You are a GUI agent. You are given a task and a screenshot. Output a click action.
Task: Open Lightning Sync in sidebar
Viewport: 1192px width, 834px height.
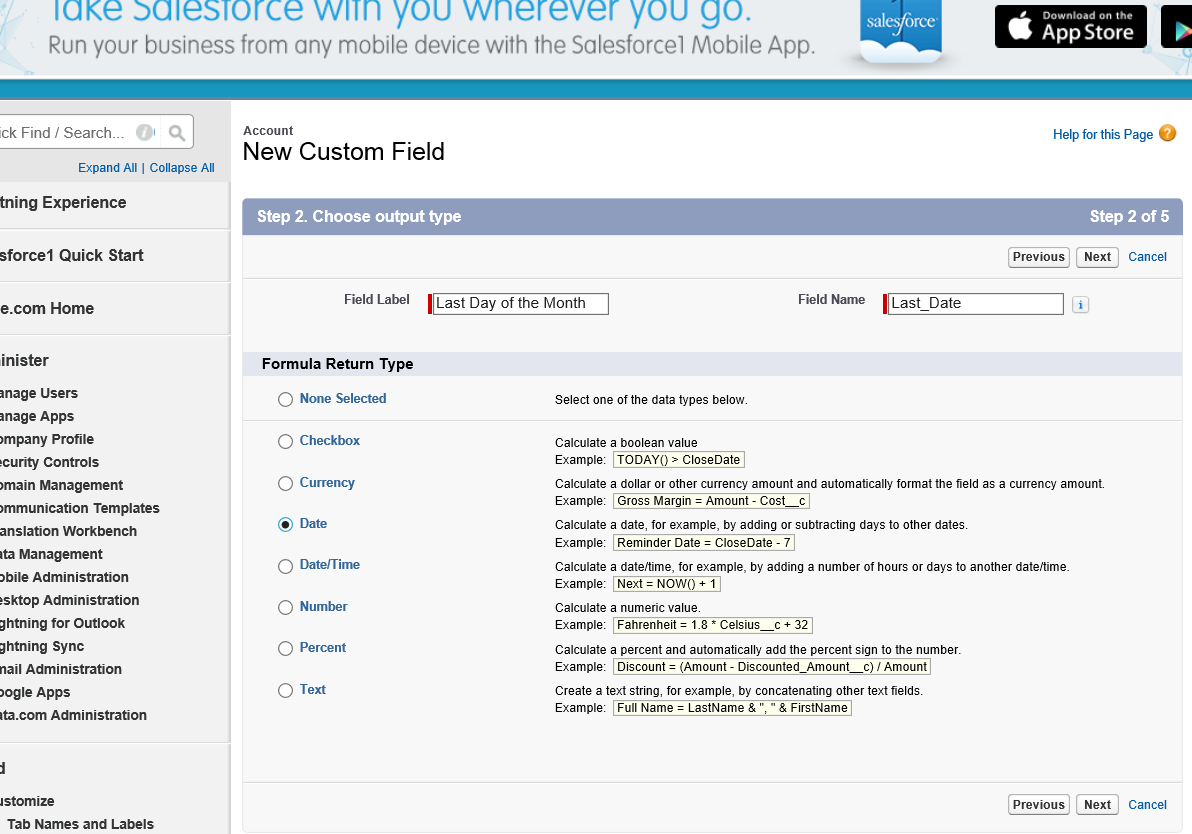coord(42,646)
